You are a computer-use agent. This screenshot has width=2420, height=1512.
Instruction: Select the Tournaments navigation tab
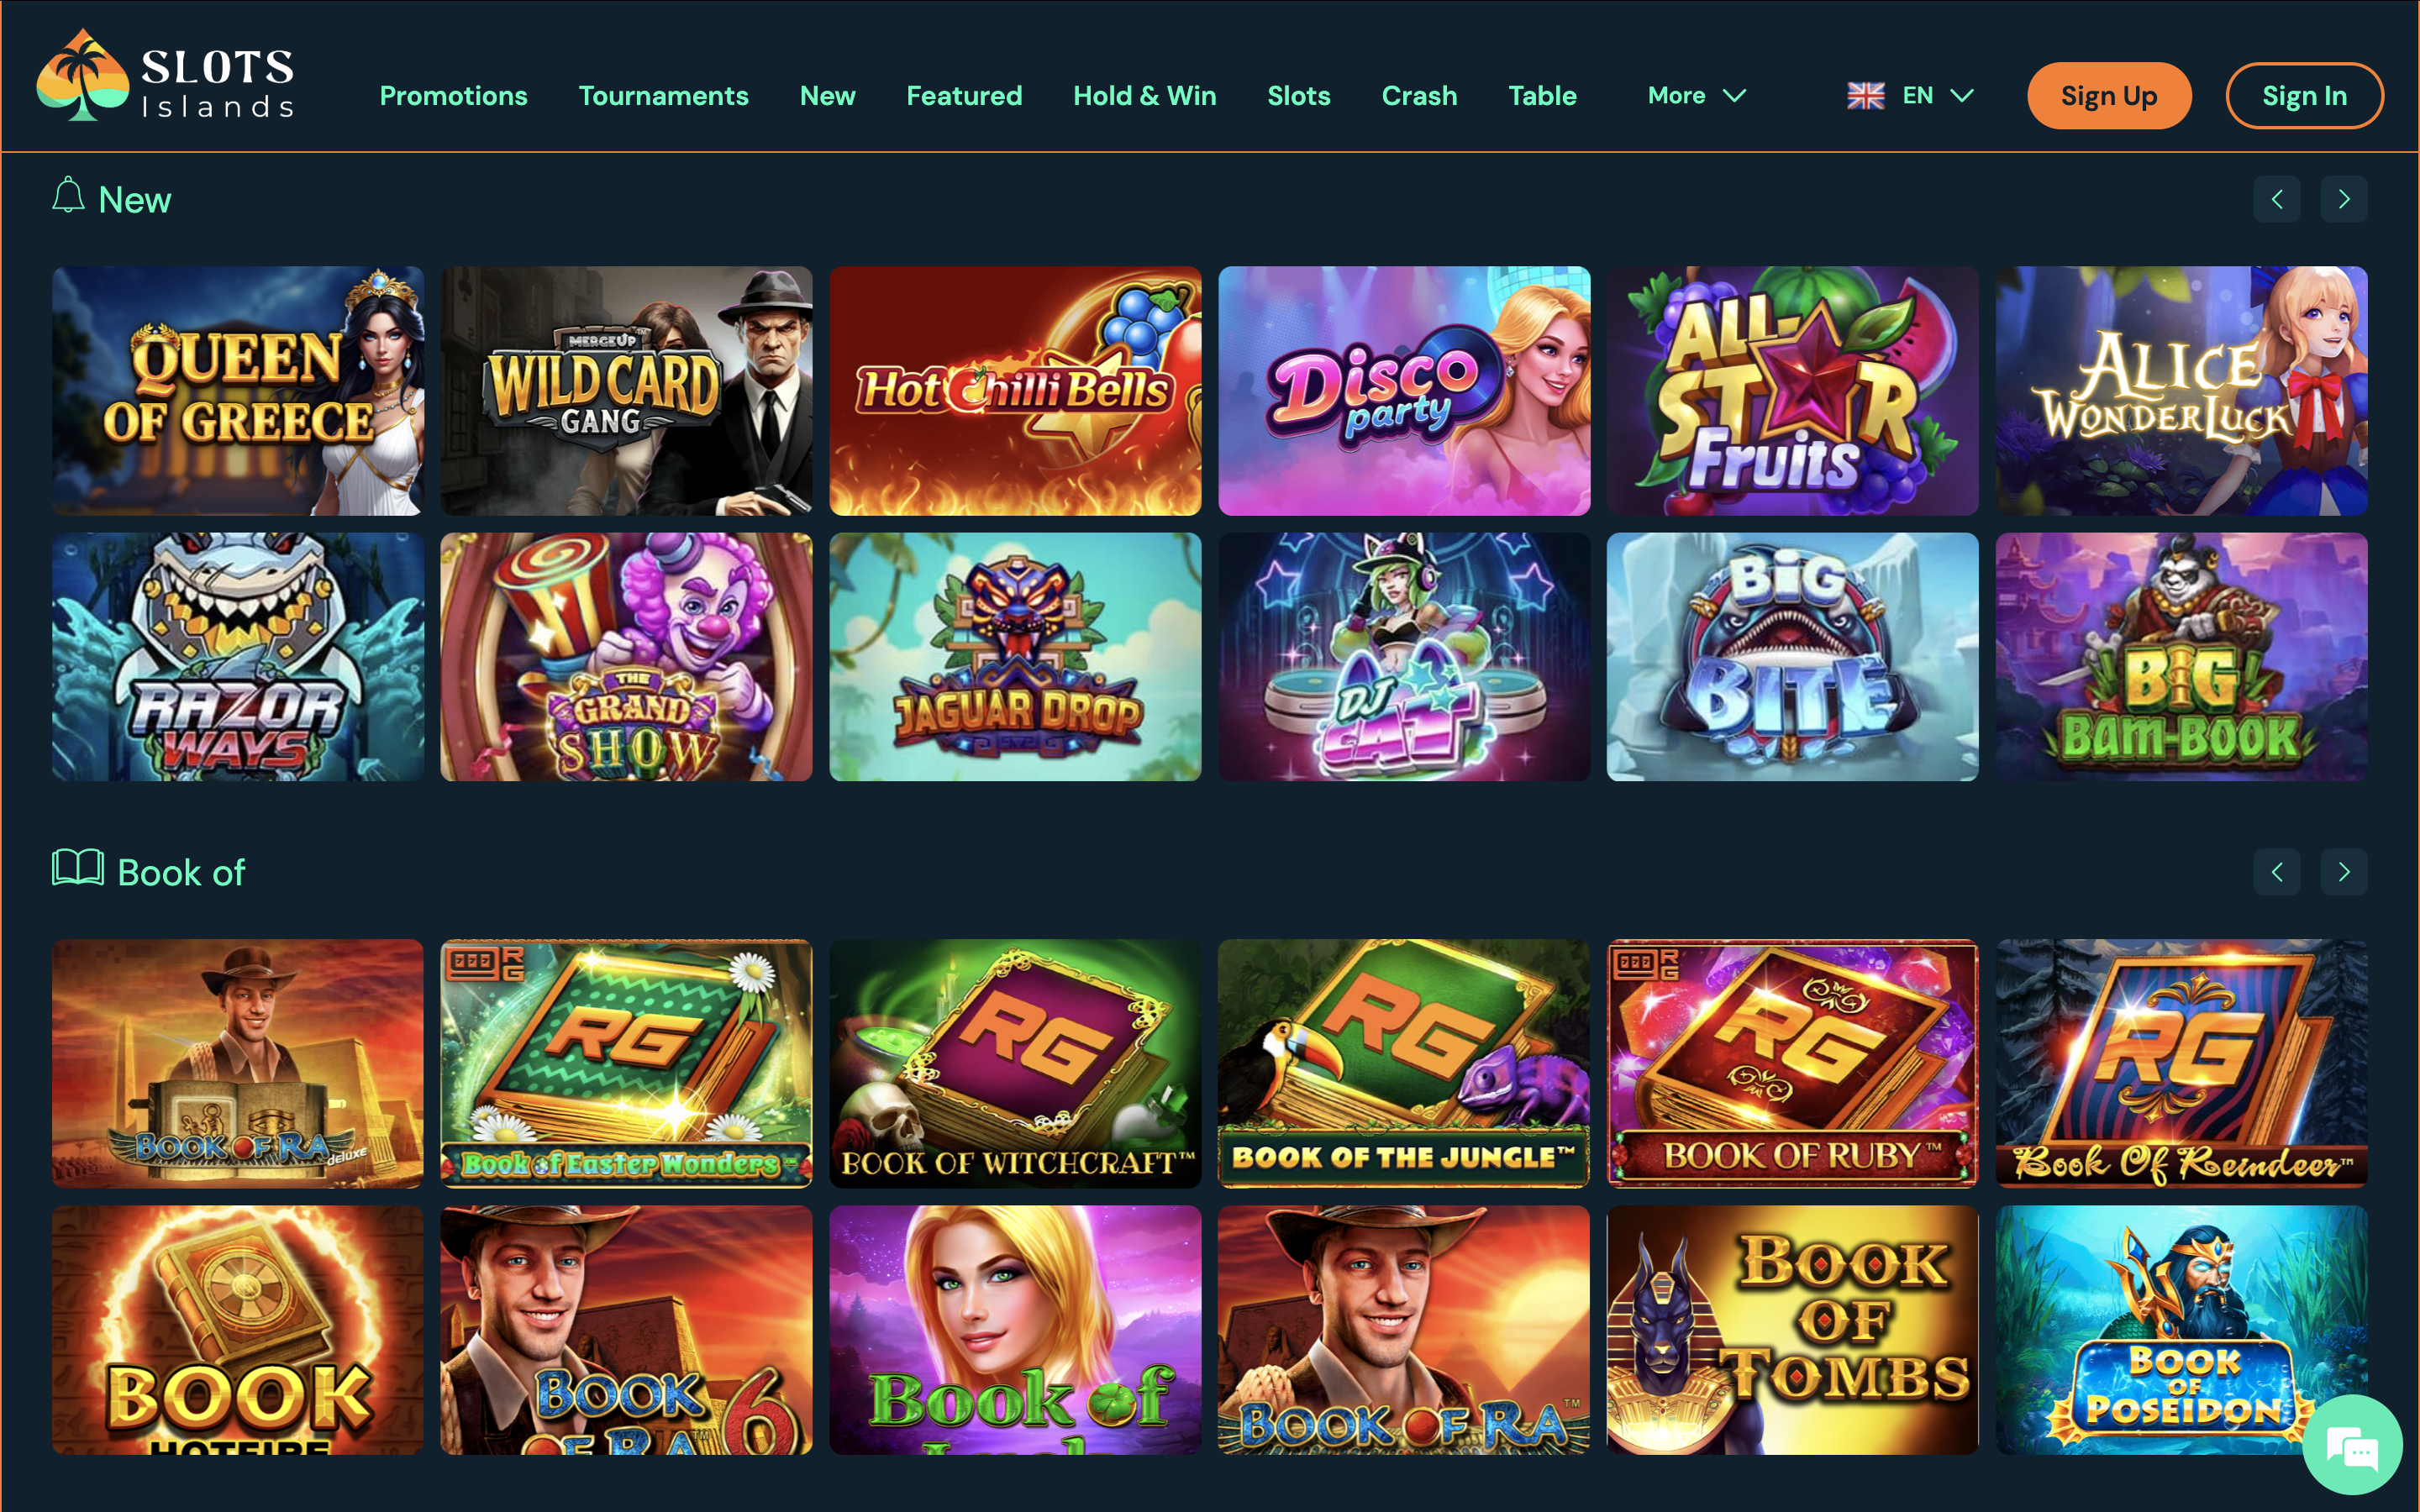pos(663,96)
